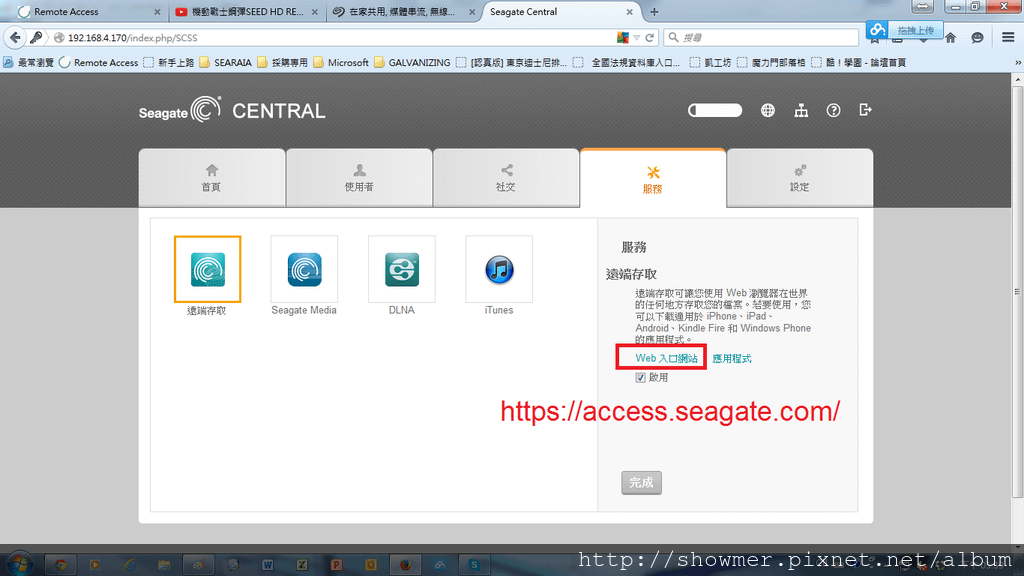Click the storage usage bar in header
The image size is (1024, 576).
(715, 110)
